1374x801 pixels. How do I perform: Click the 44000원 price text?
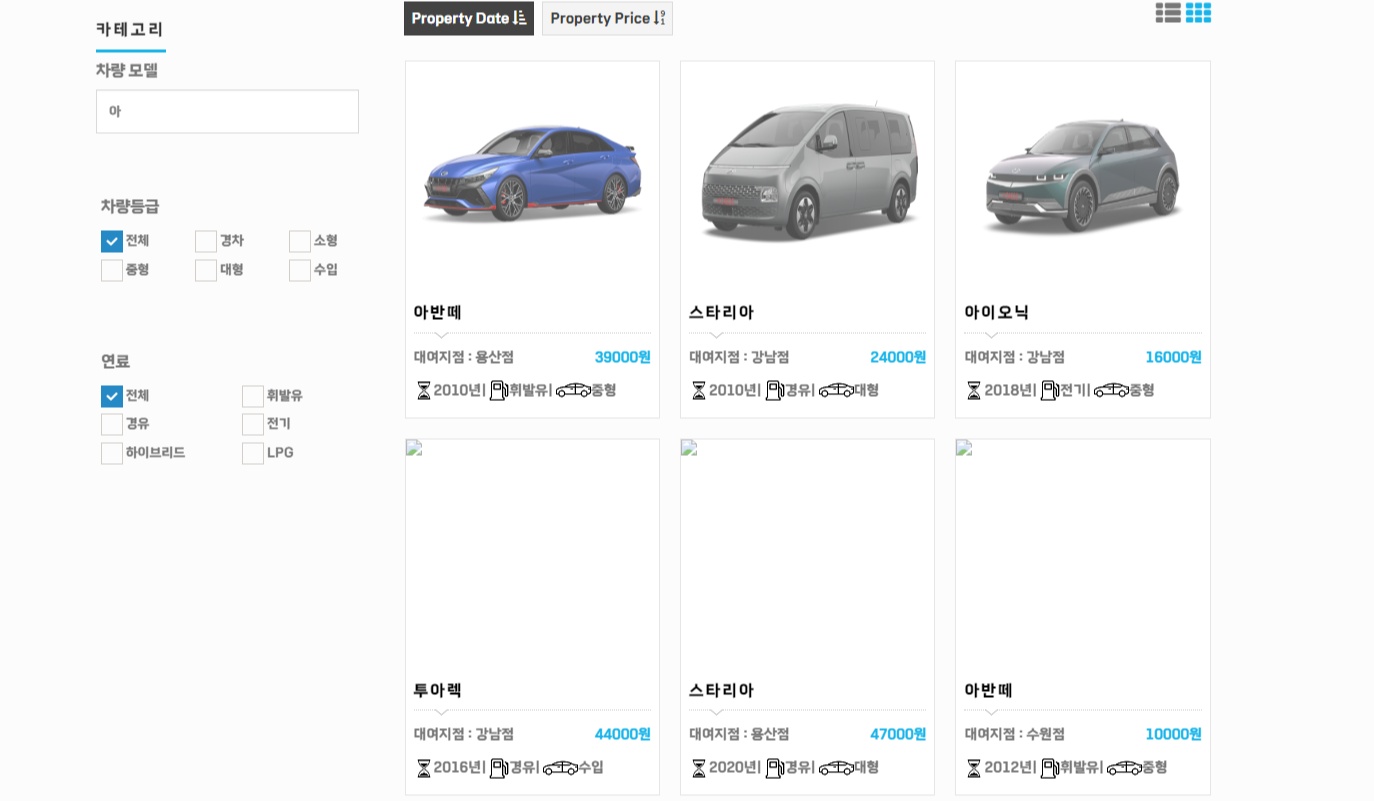pyautogui.click(x=622, y=734)
